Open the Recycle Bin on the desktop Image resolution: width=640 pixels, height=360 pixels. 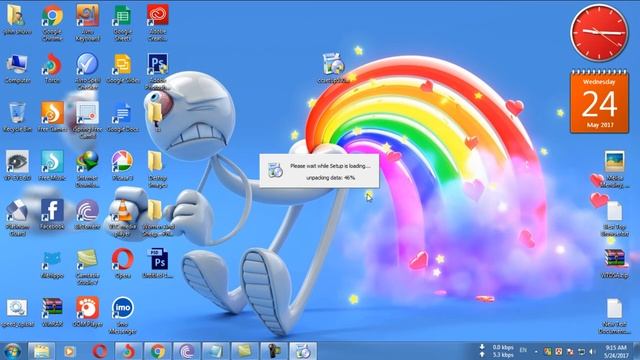click(x=17, y=118)
